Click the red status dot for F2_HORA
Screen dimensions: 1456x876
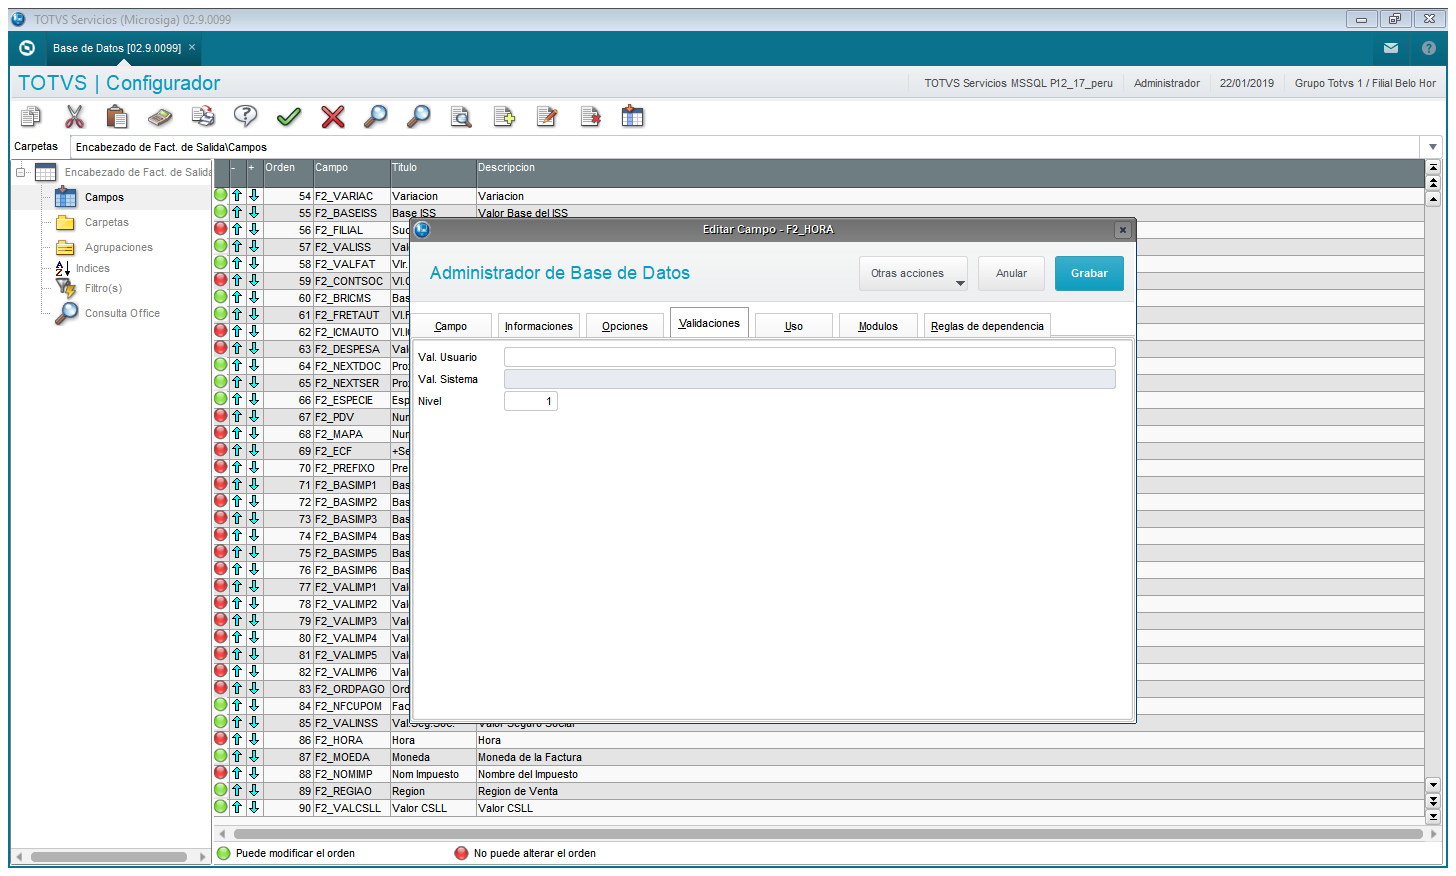click(221, 739)
